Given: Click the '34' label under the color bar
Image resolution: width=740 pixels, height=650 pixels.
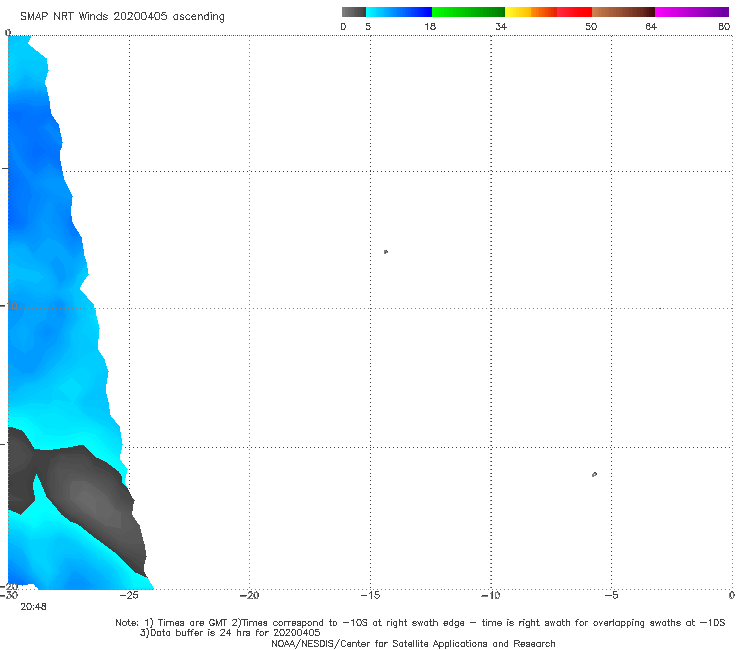Looking at the screenshot, I should (501, 27).
